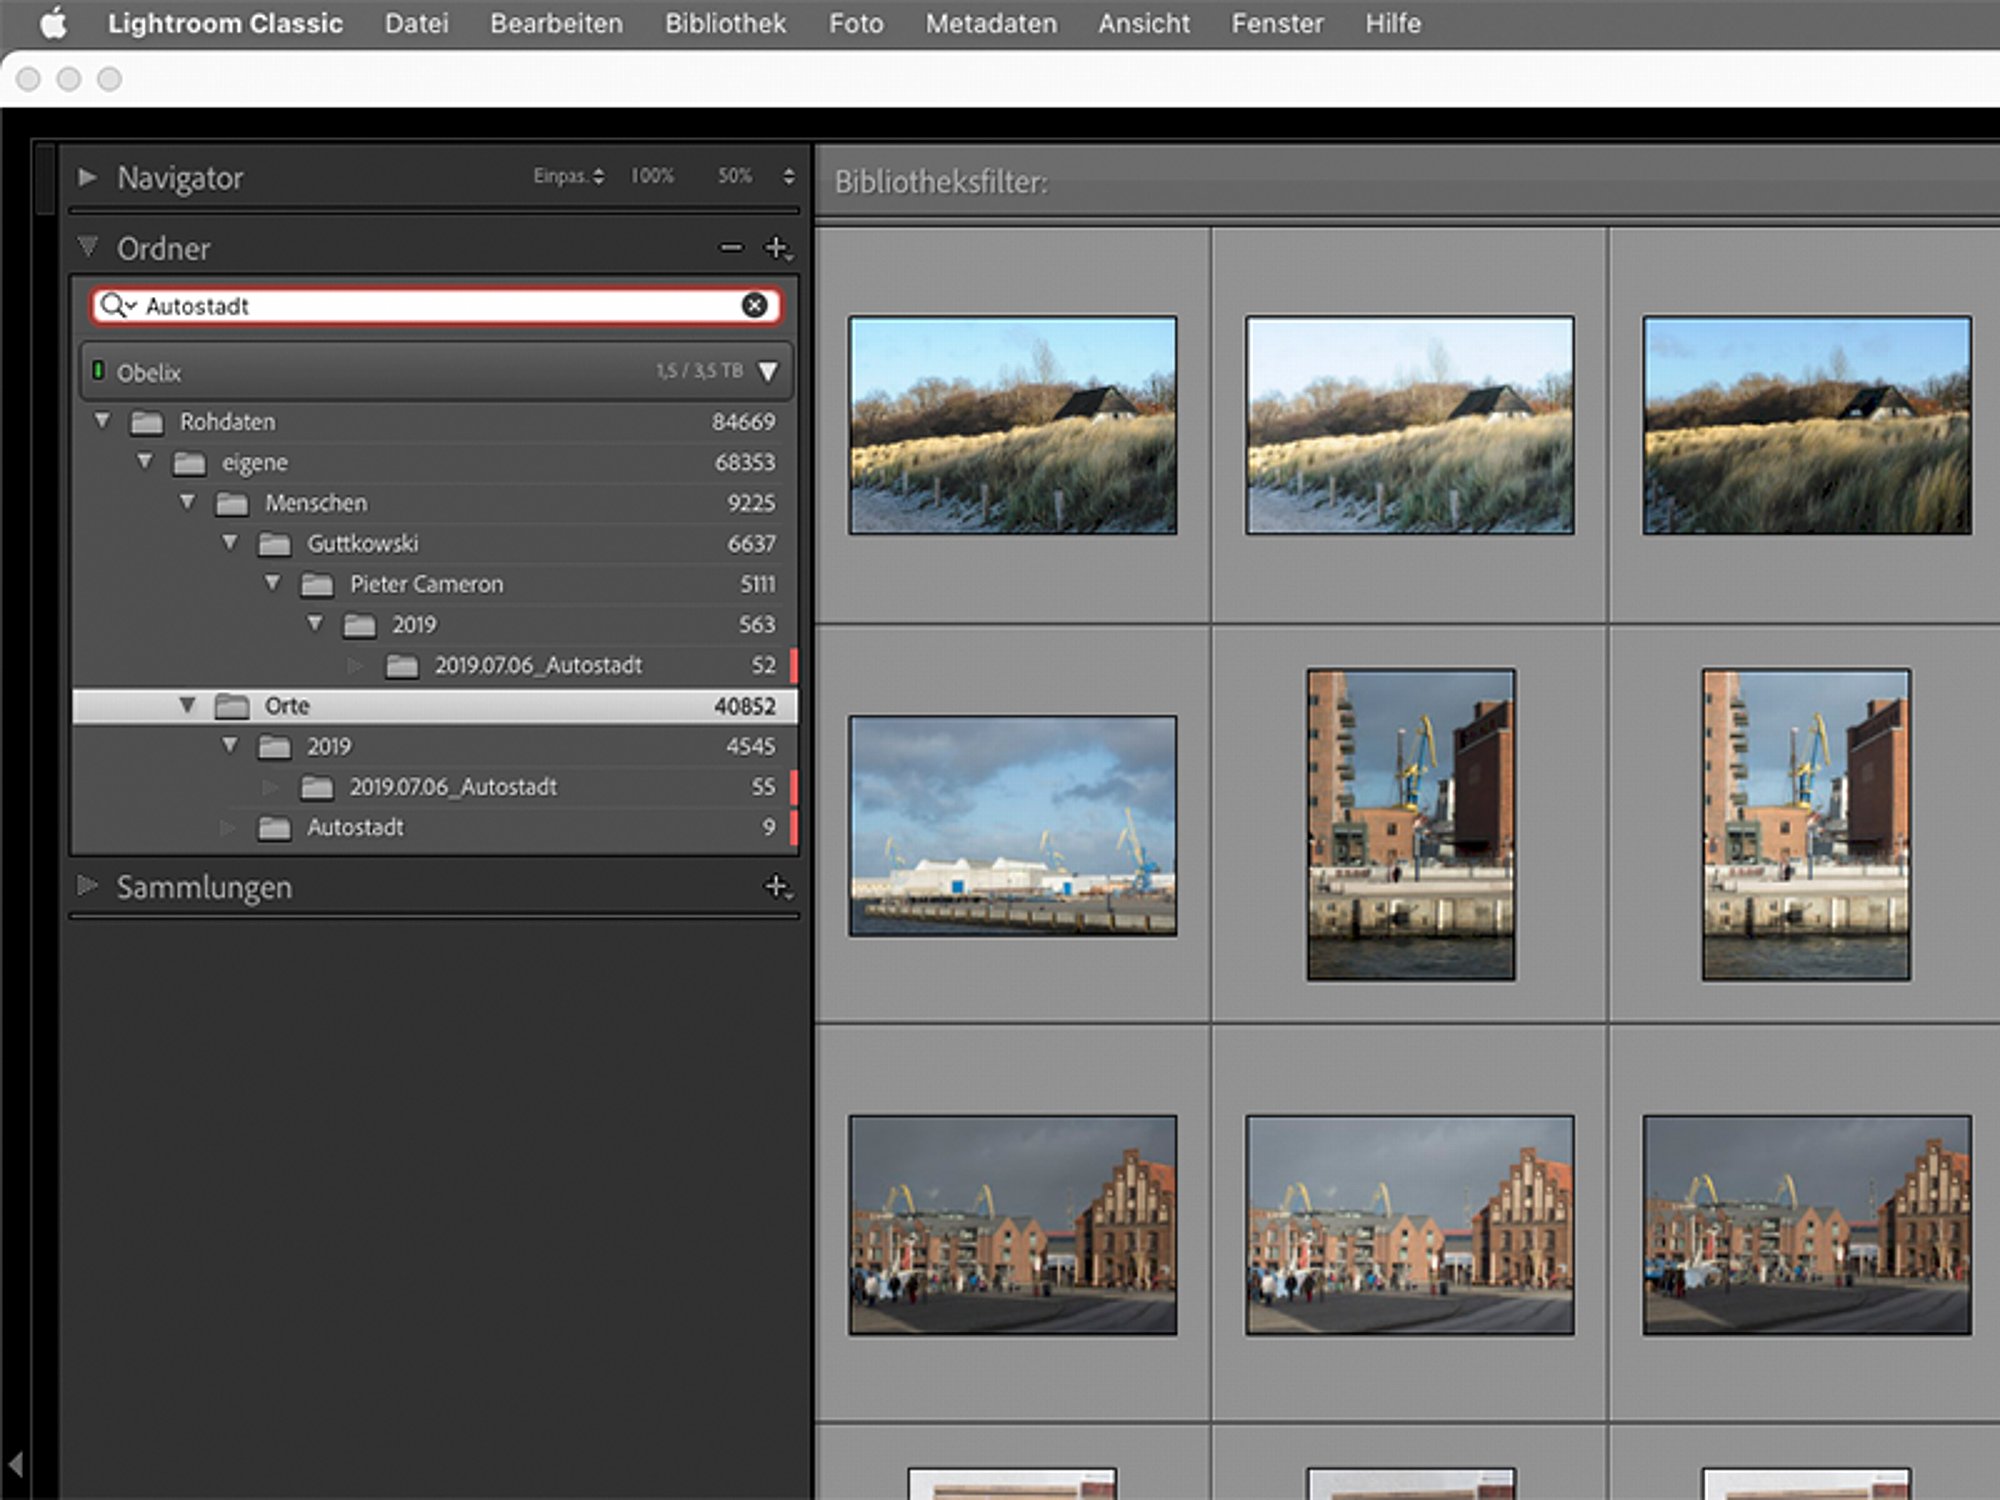The width and height of the screenshot is (2000, 1500).
Task: Select Einpas. zoom option in Navigator
Action: point(567,176)
